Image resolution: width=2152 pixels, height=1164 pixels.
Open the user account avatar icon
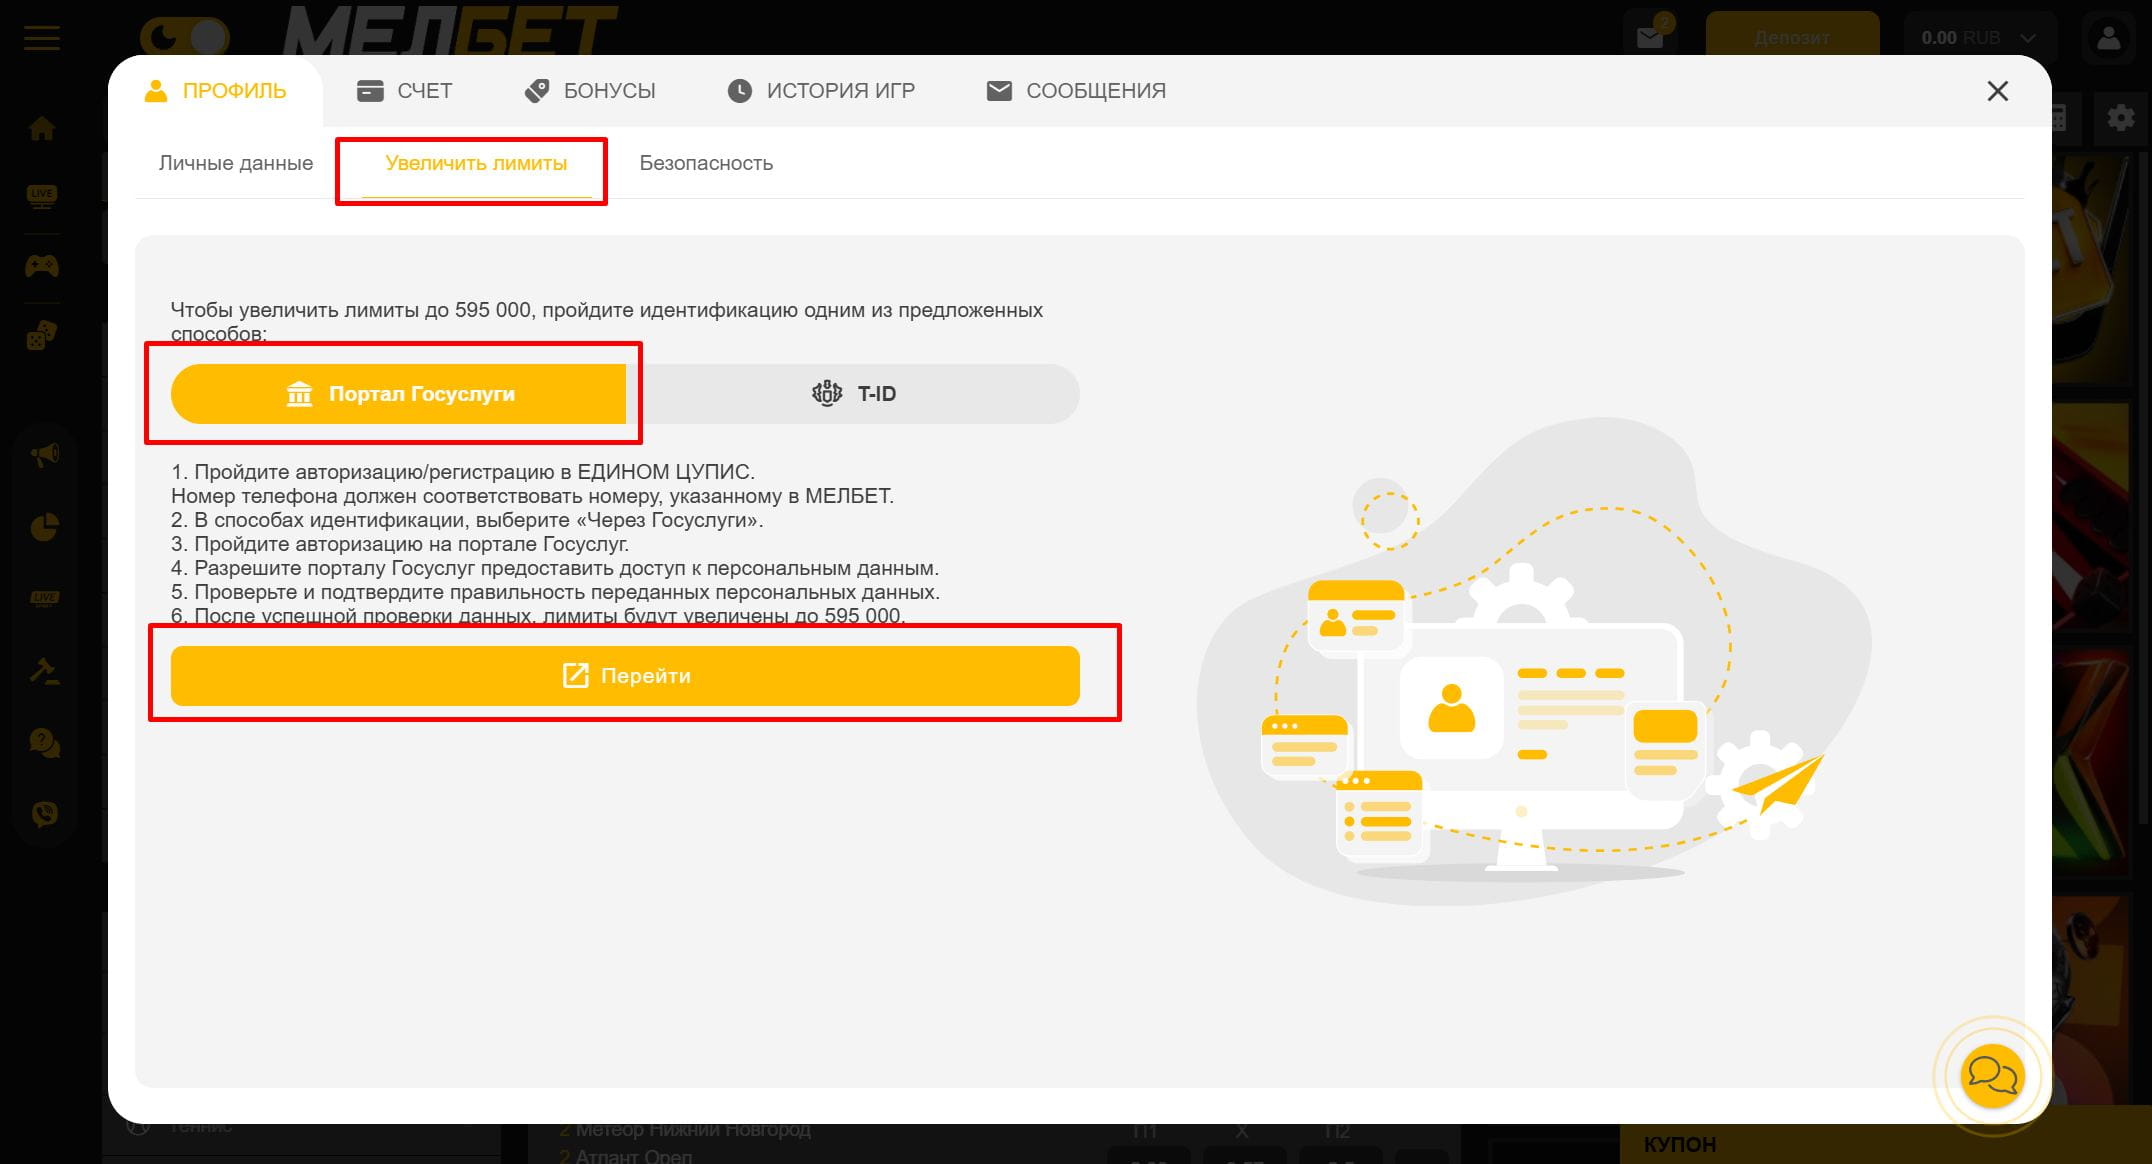tap(2109, 38)
